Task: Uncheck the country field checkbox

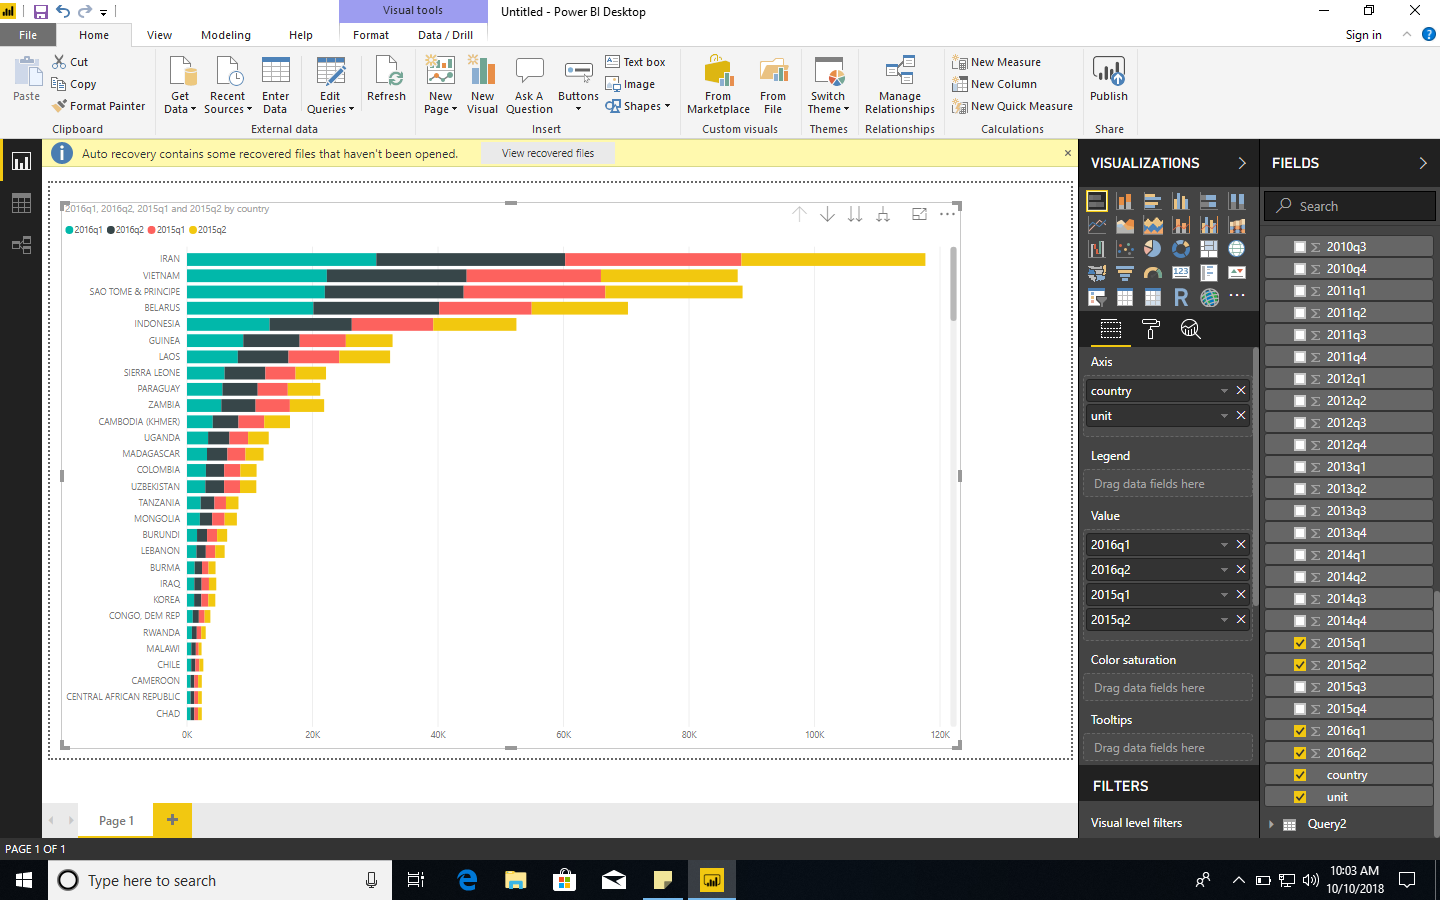Action: click(x=1299, y=775)
